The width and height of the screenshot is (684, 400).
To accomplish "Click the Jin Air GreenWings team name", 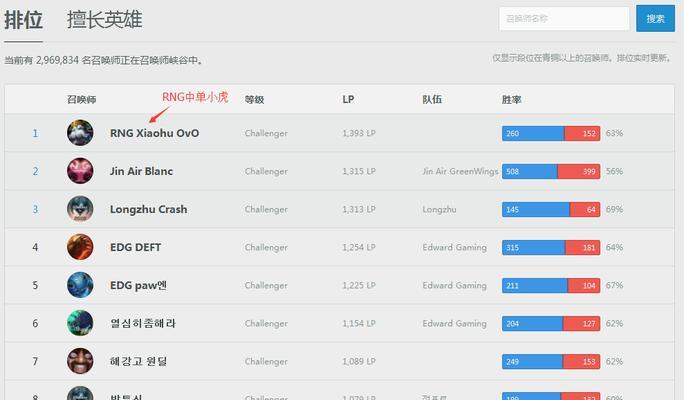I will 460,171.
